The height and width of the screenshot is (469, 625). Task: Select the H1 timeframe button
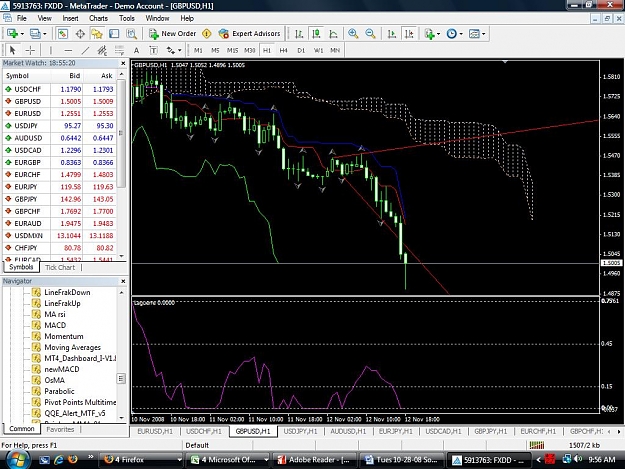(267, 51)
